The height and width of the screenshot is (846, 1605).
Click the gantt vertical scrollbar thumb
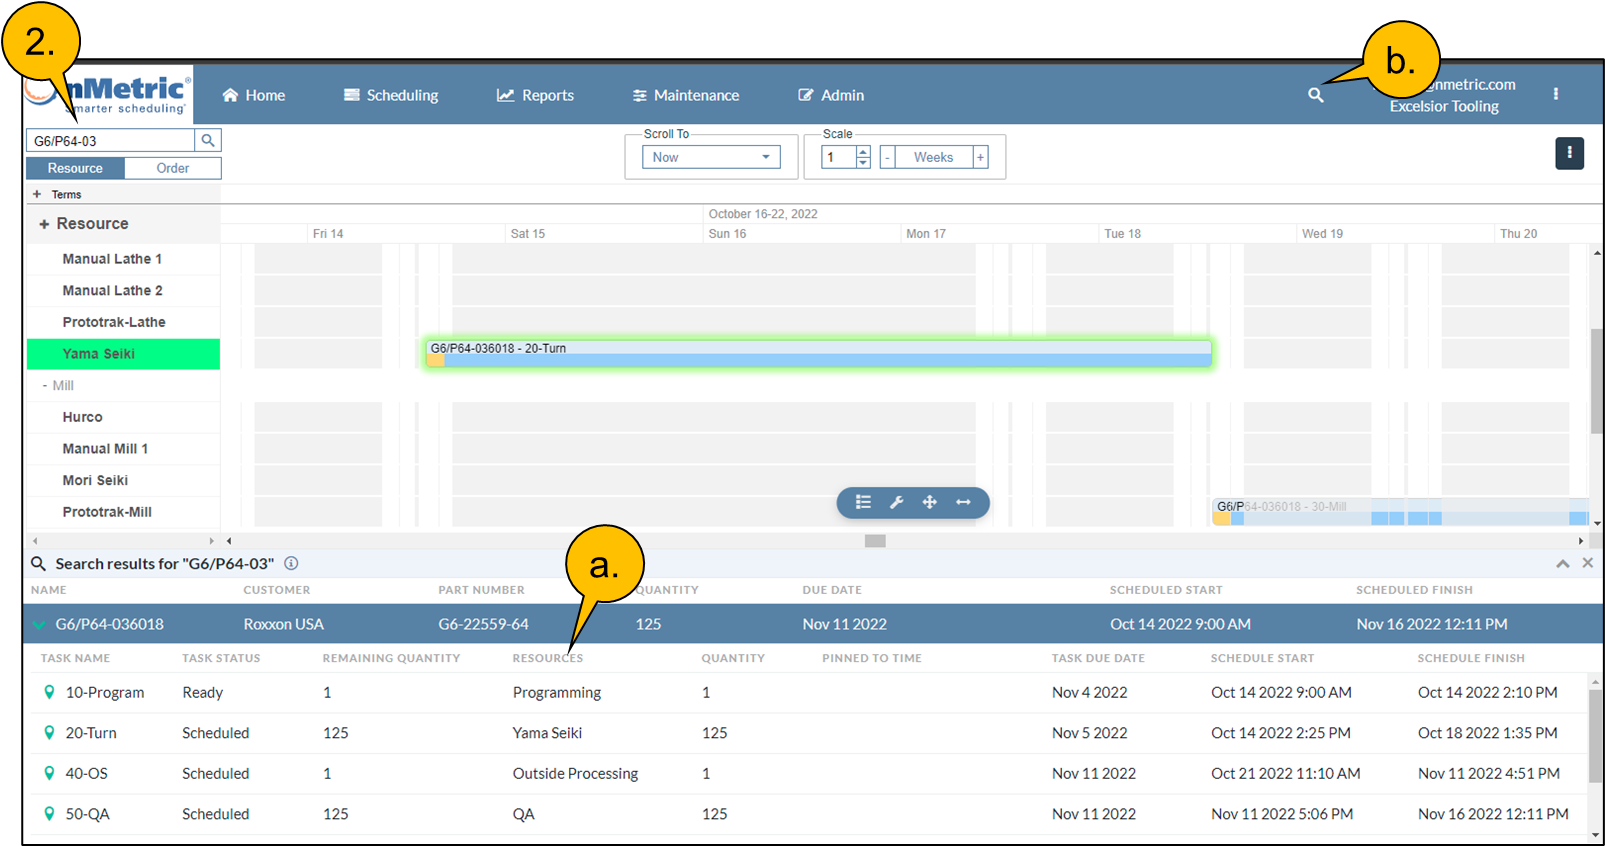point(1597,380)
